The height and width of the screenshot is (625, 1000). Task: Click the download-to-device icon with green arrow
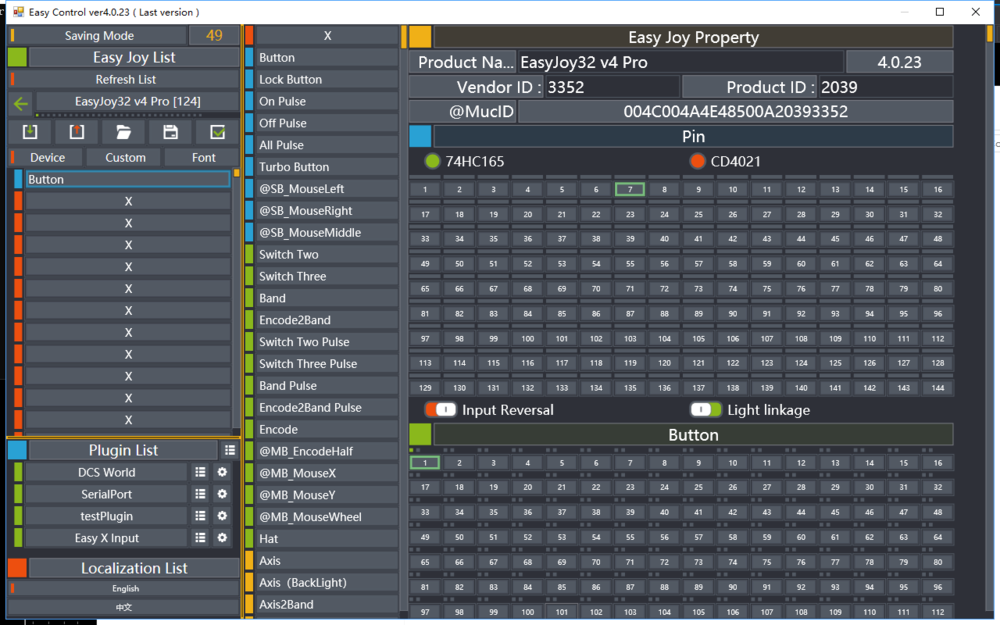pos(30,132)
